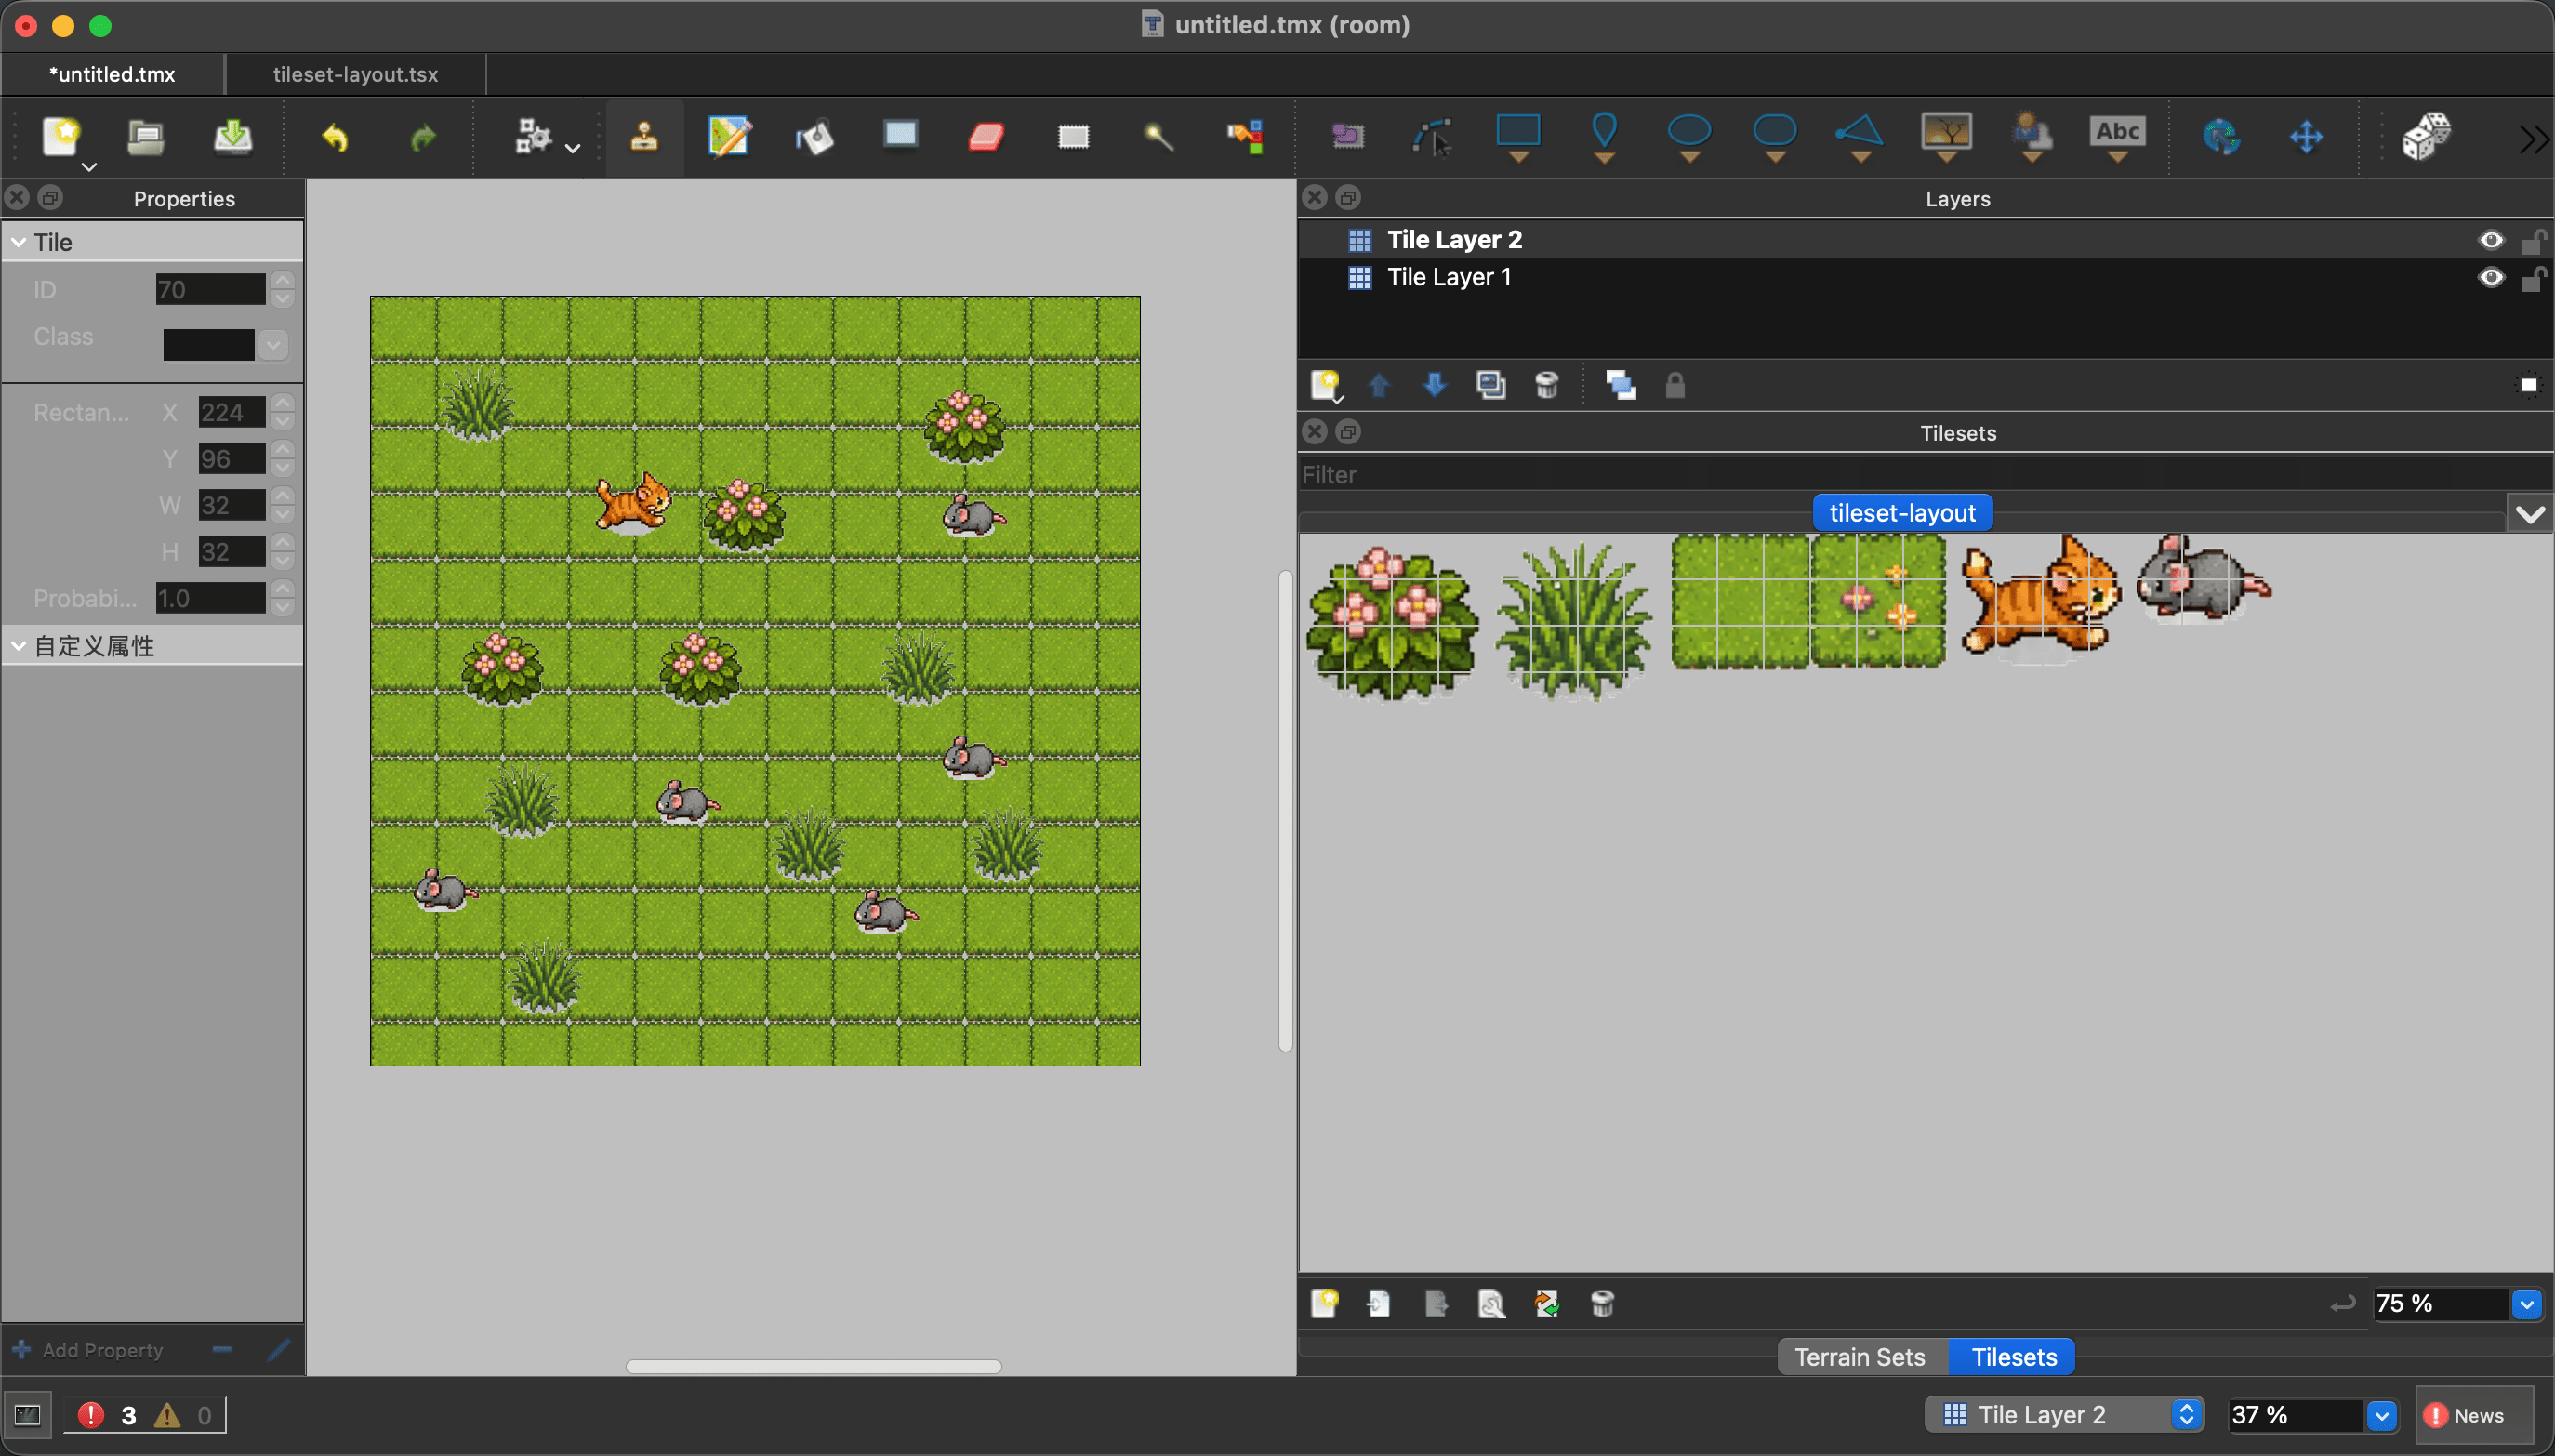The width and height of the screenshot is (2555, 1456).
Task: Collapse the Tile properties group
Action: pyautogui.click(x=18, y=242)
